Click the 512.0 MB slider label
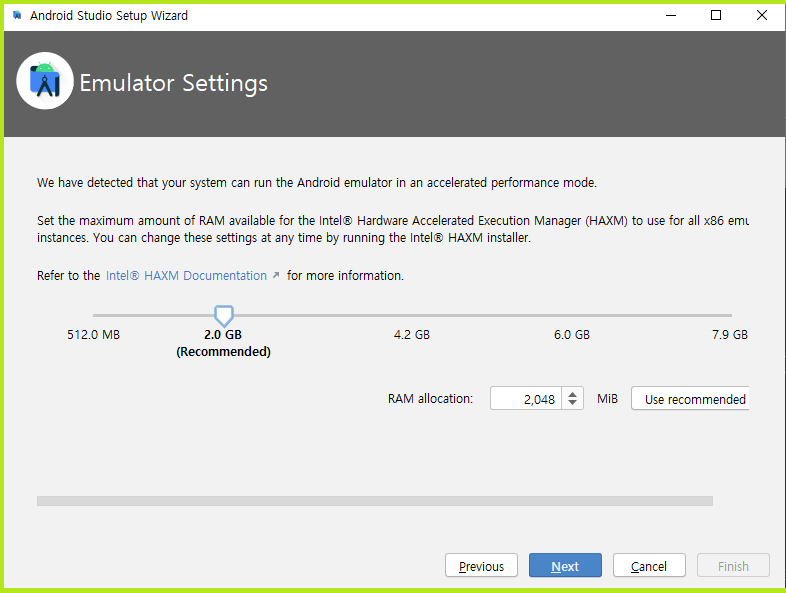This screenshot has width=786, height=593. [x=94, y=335]
